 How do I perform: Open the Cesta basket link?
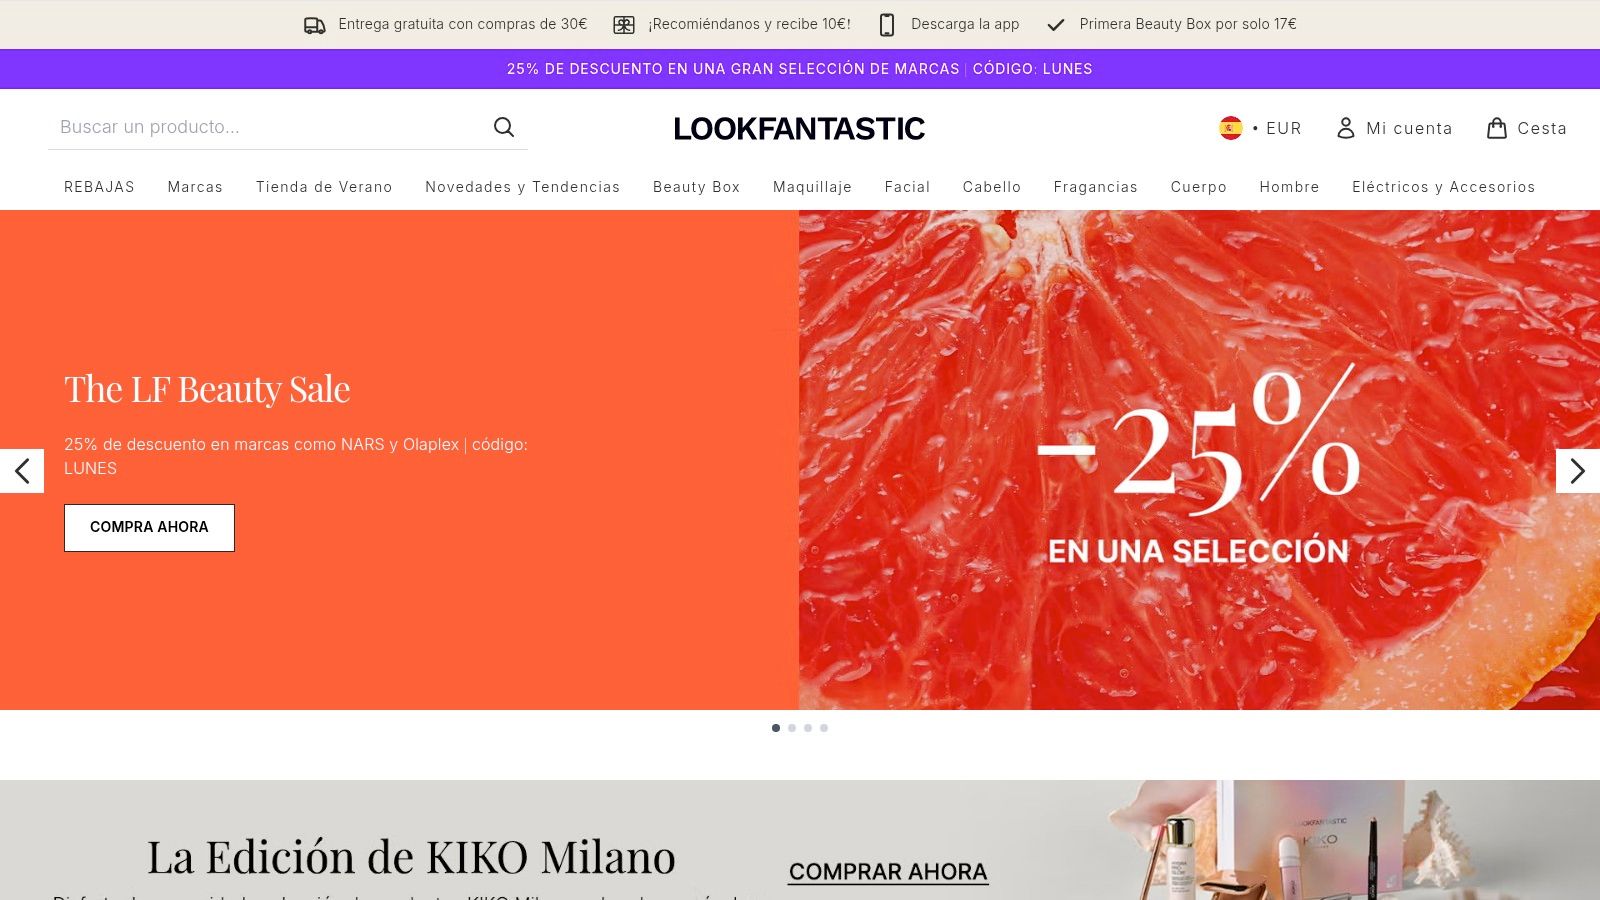[1526, 128]
